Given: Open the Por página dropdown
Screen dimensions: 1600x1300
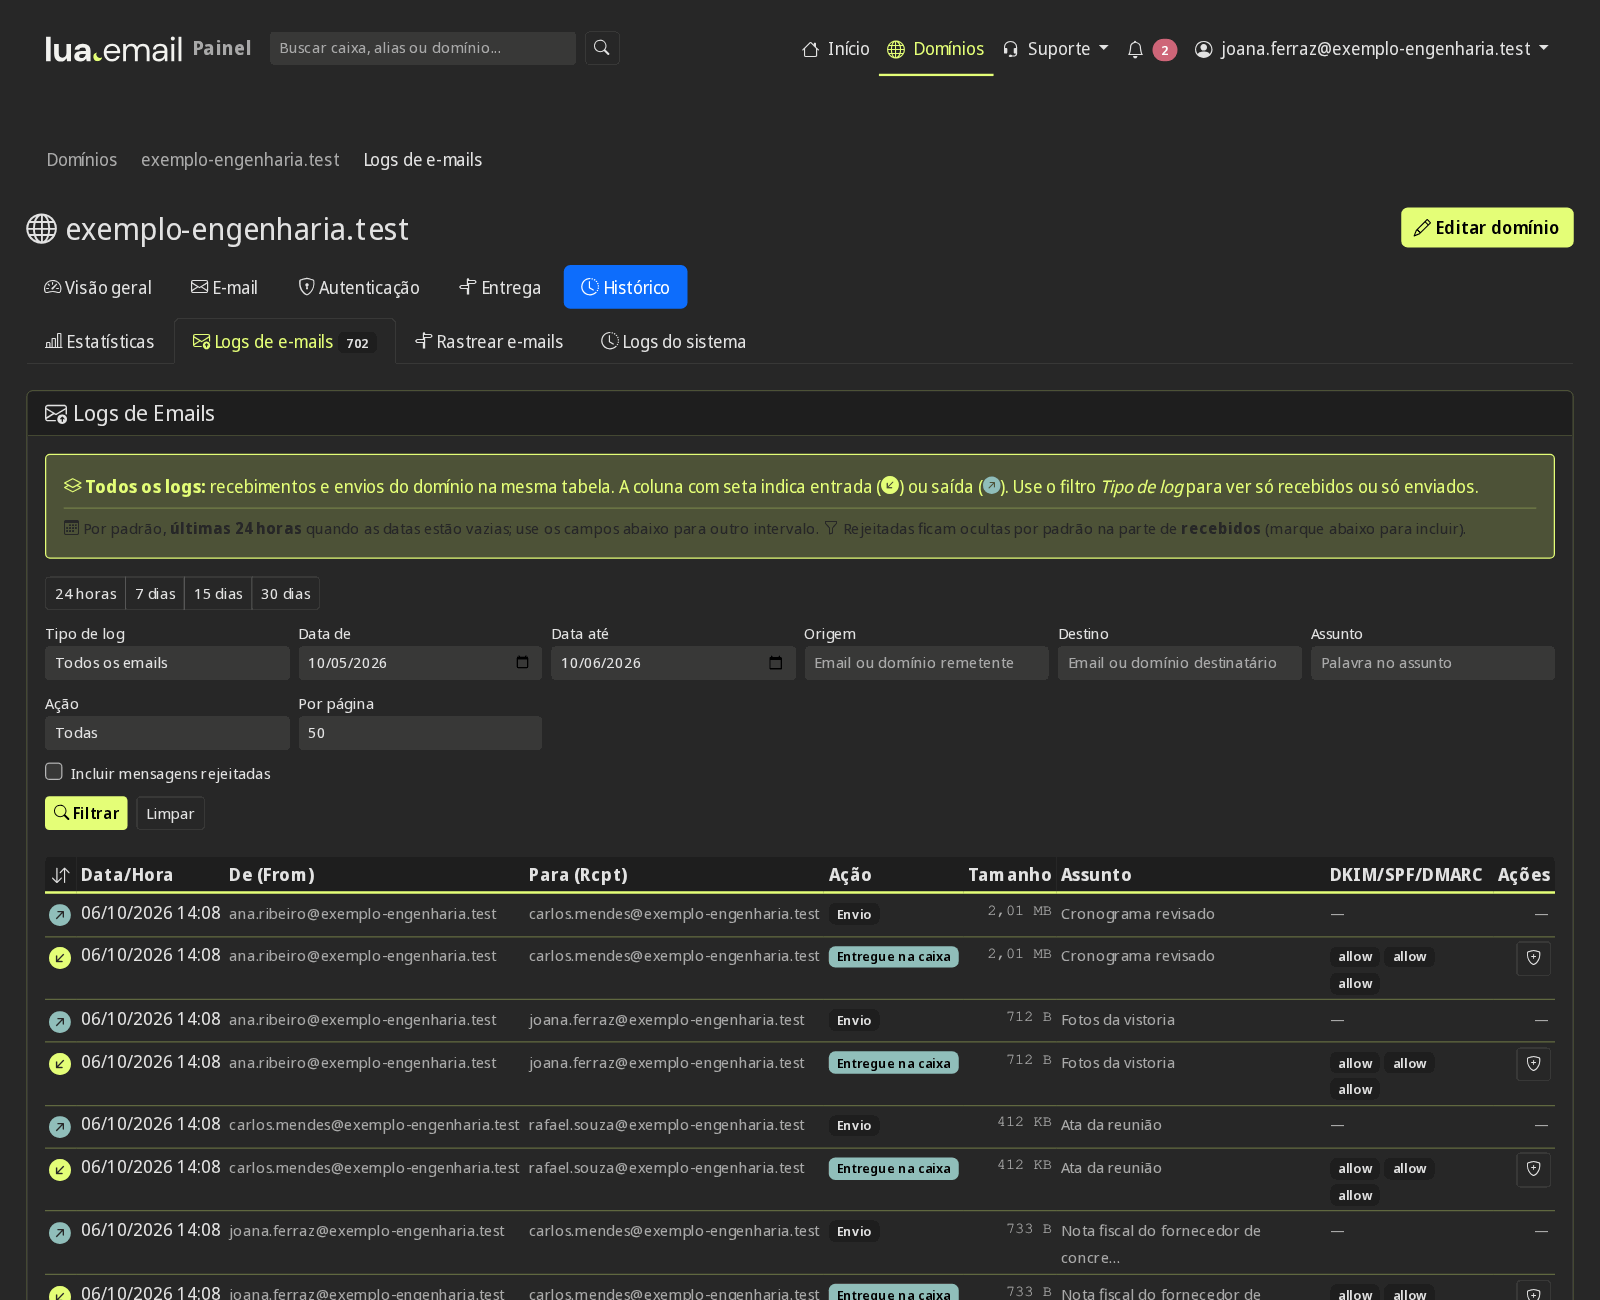Looking at the screenshot, I should point(420,733).
